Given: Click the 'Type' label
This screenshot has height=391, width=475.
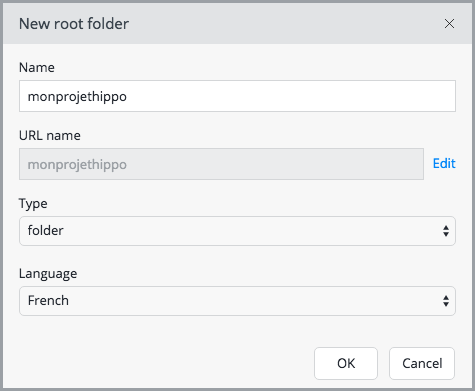Looking at the screenshot, I should [33, 204].
